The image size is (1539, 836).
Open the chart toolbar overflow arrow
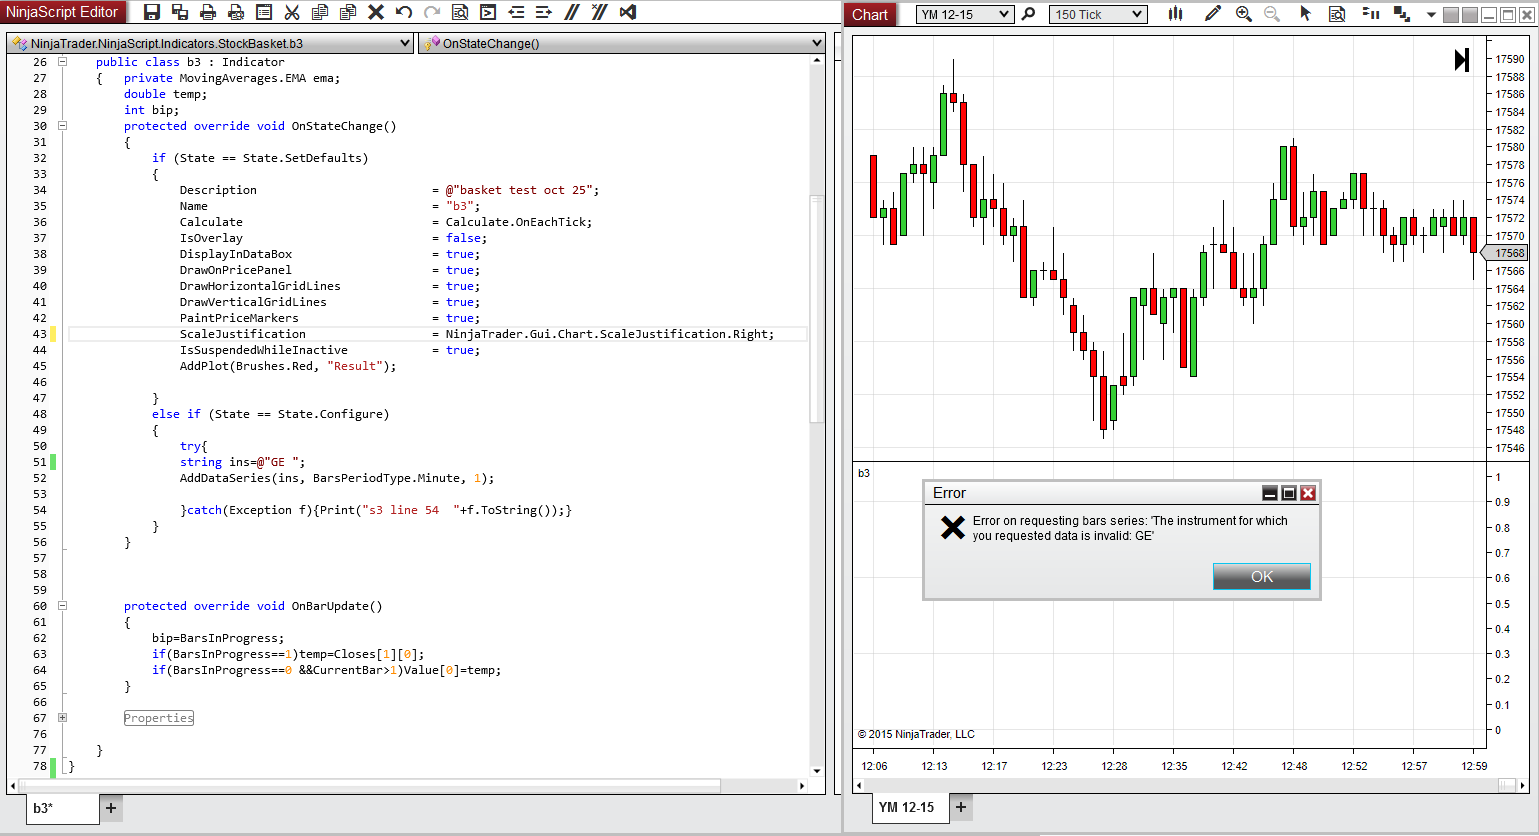click(x=1431, y=15)
